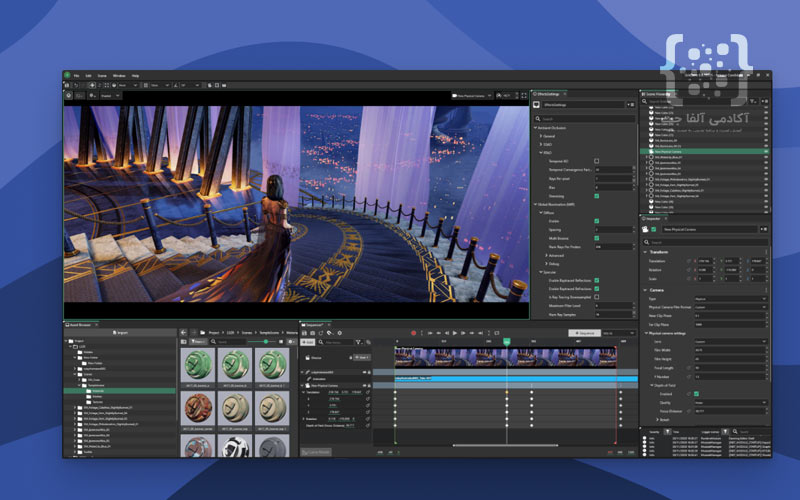
Task: Select New Physical Camera in Scene Hierarchy
Action: tap(704, 152)
